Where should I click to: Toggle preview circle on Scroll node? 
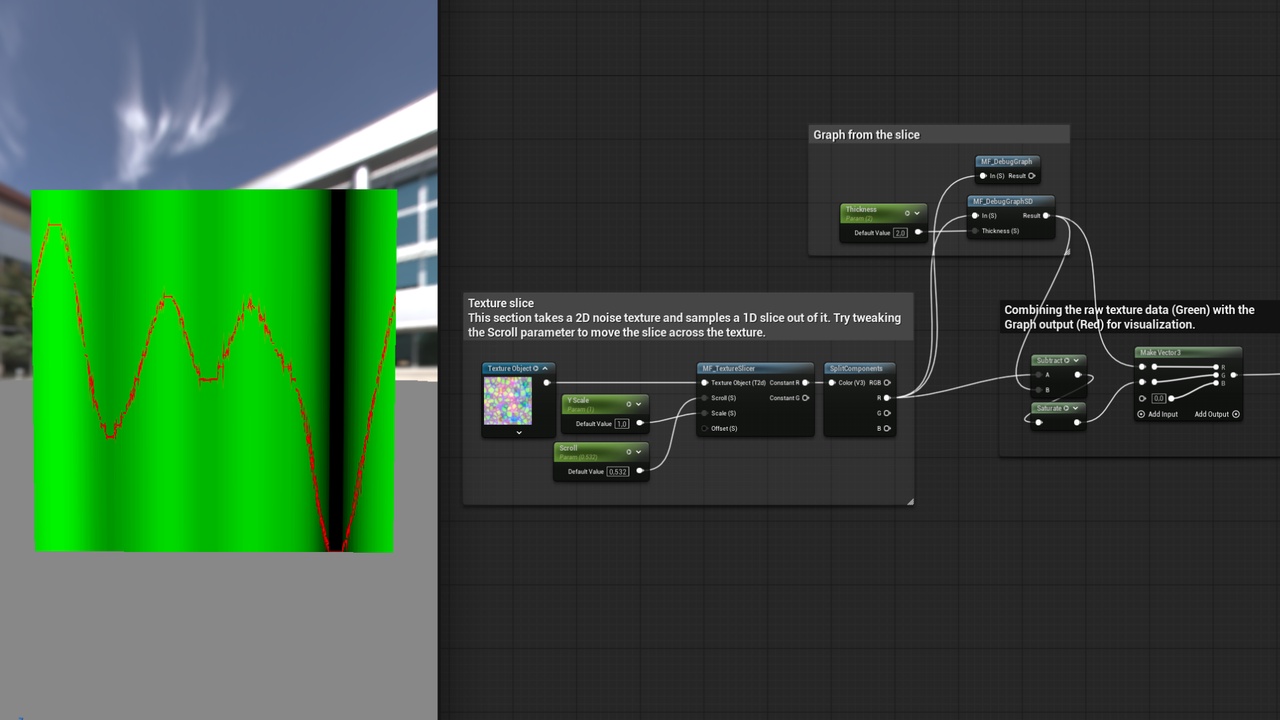click(x=628, y=452)
